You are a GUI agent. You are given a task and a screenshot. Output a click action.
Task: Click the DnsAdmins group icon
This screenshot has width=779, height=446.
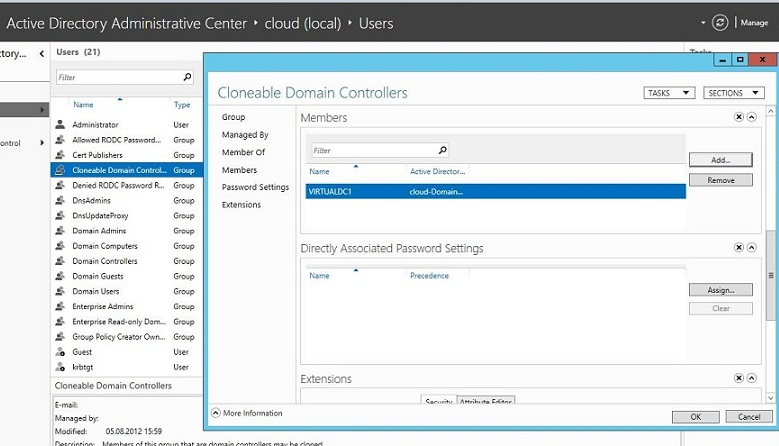[x=60, y=200]
